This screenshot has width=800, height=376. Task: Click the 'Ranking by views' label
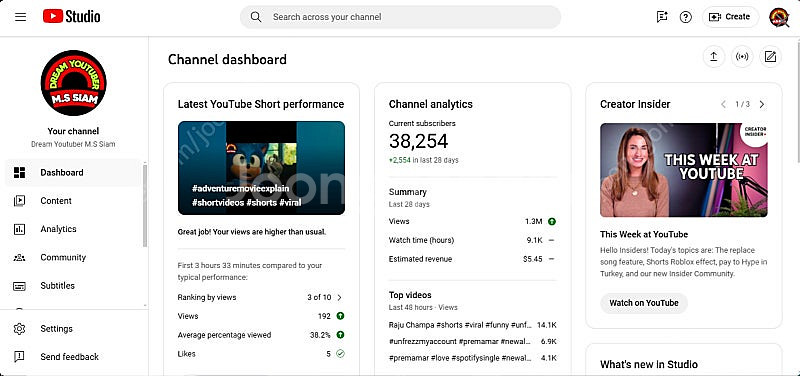pos(207,297)
